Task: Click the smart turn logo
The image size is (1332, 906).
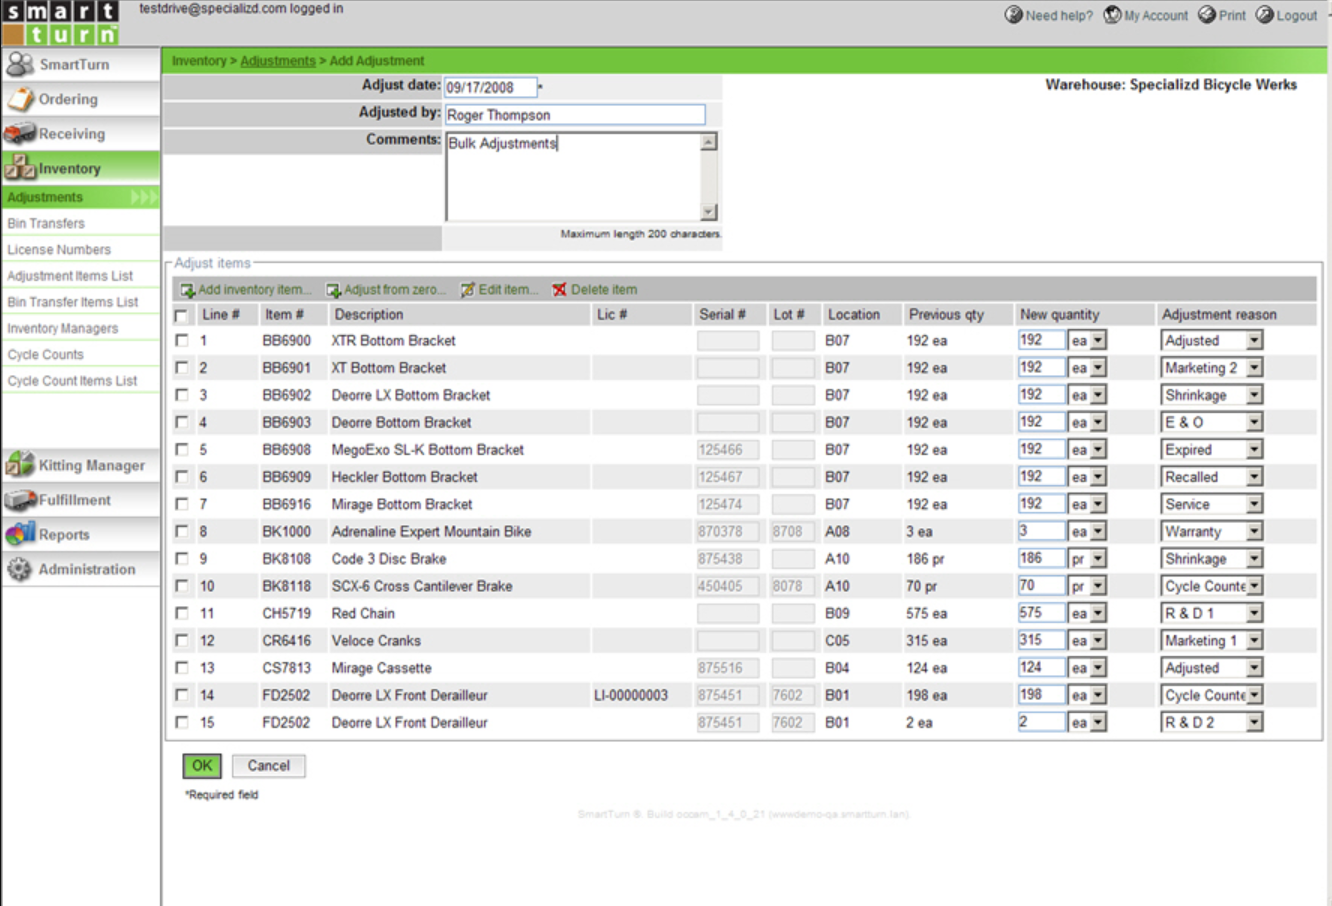Action: (x=60, y=23)
